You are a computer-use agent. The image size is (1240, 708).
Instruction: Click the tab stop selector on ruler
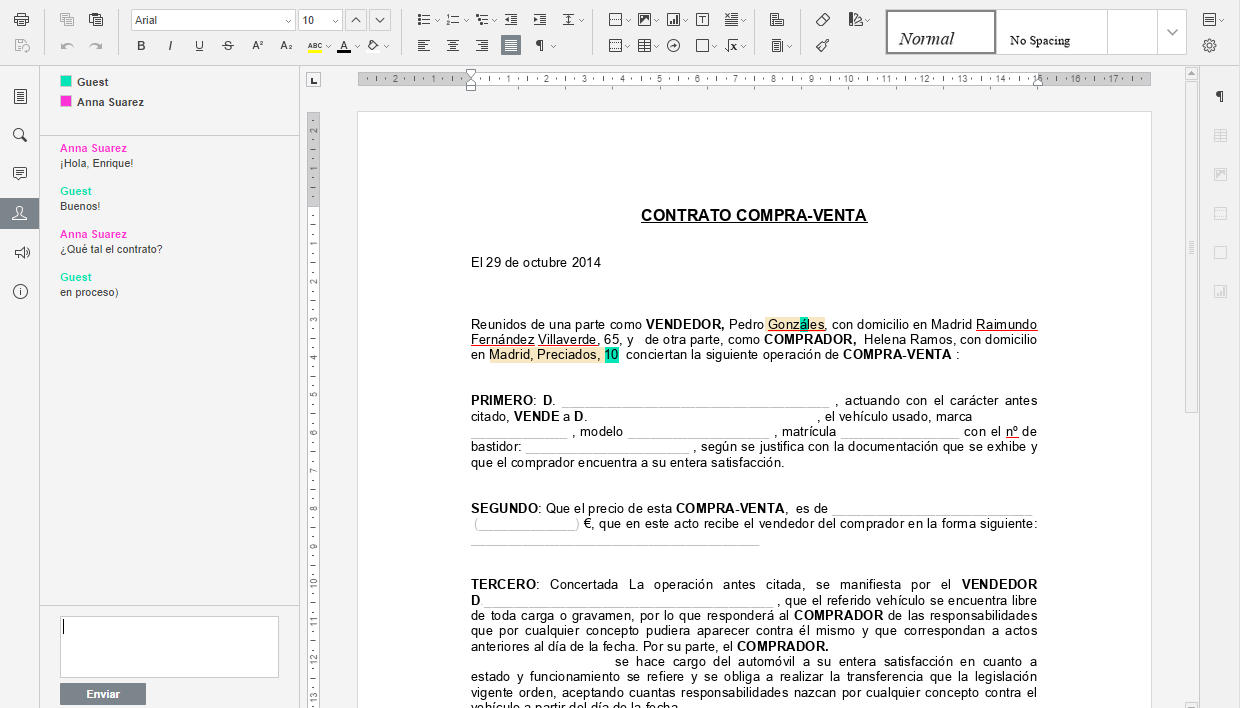pyautogui.click(x=314, y=80)
